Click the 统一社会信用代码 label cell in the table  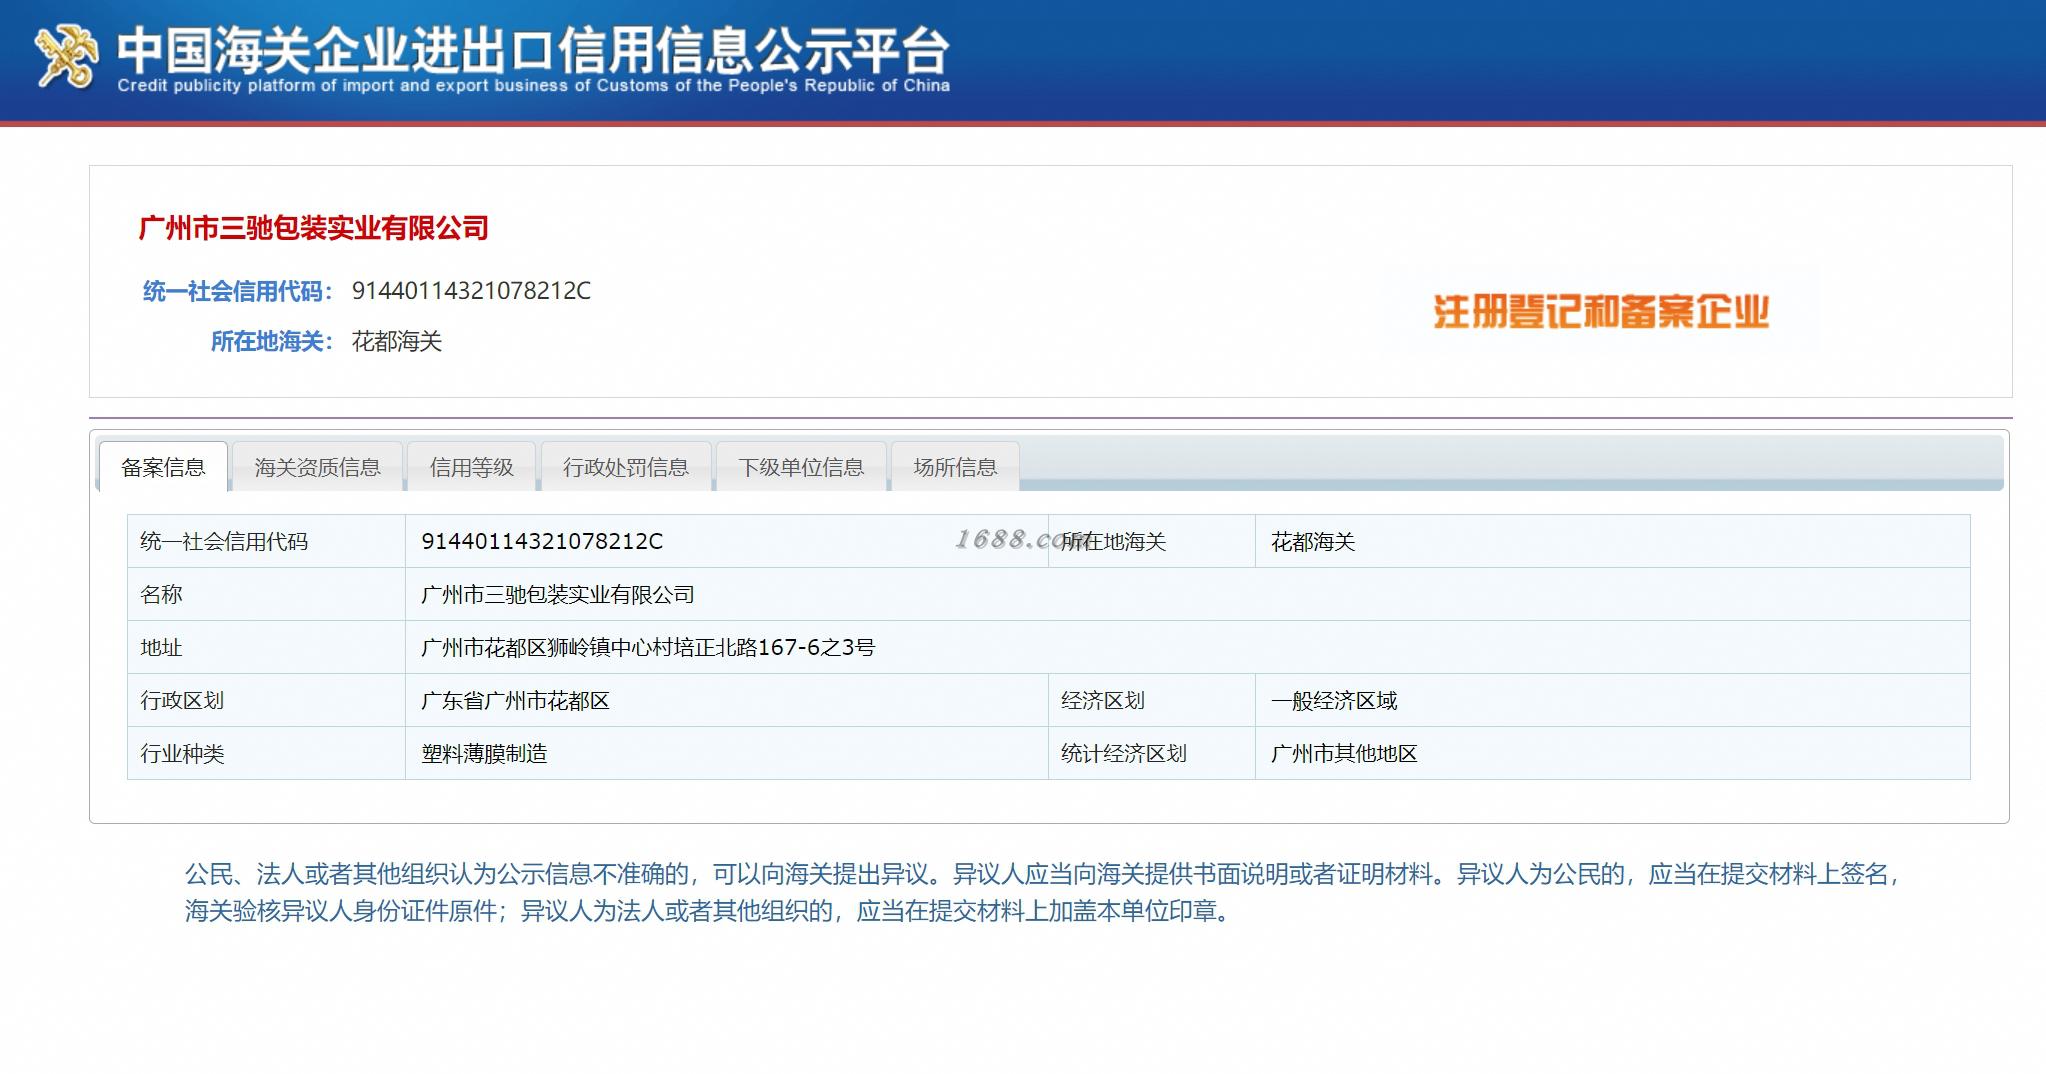(266, 541)
